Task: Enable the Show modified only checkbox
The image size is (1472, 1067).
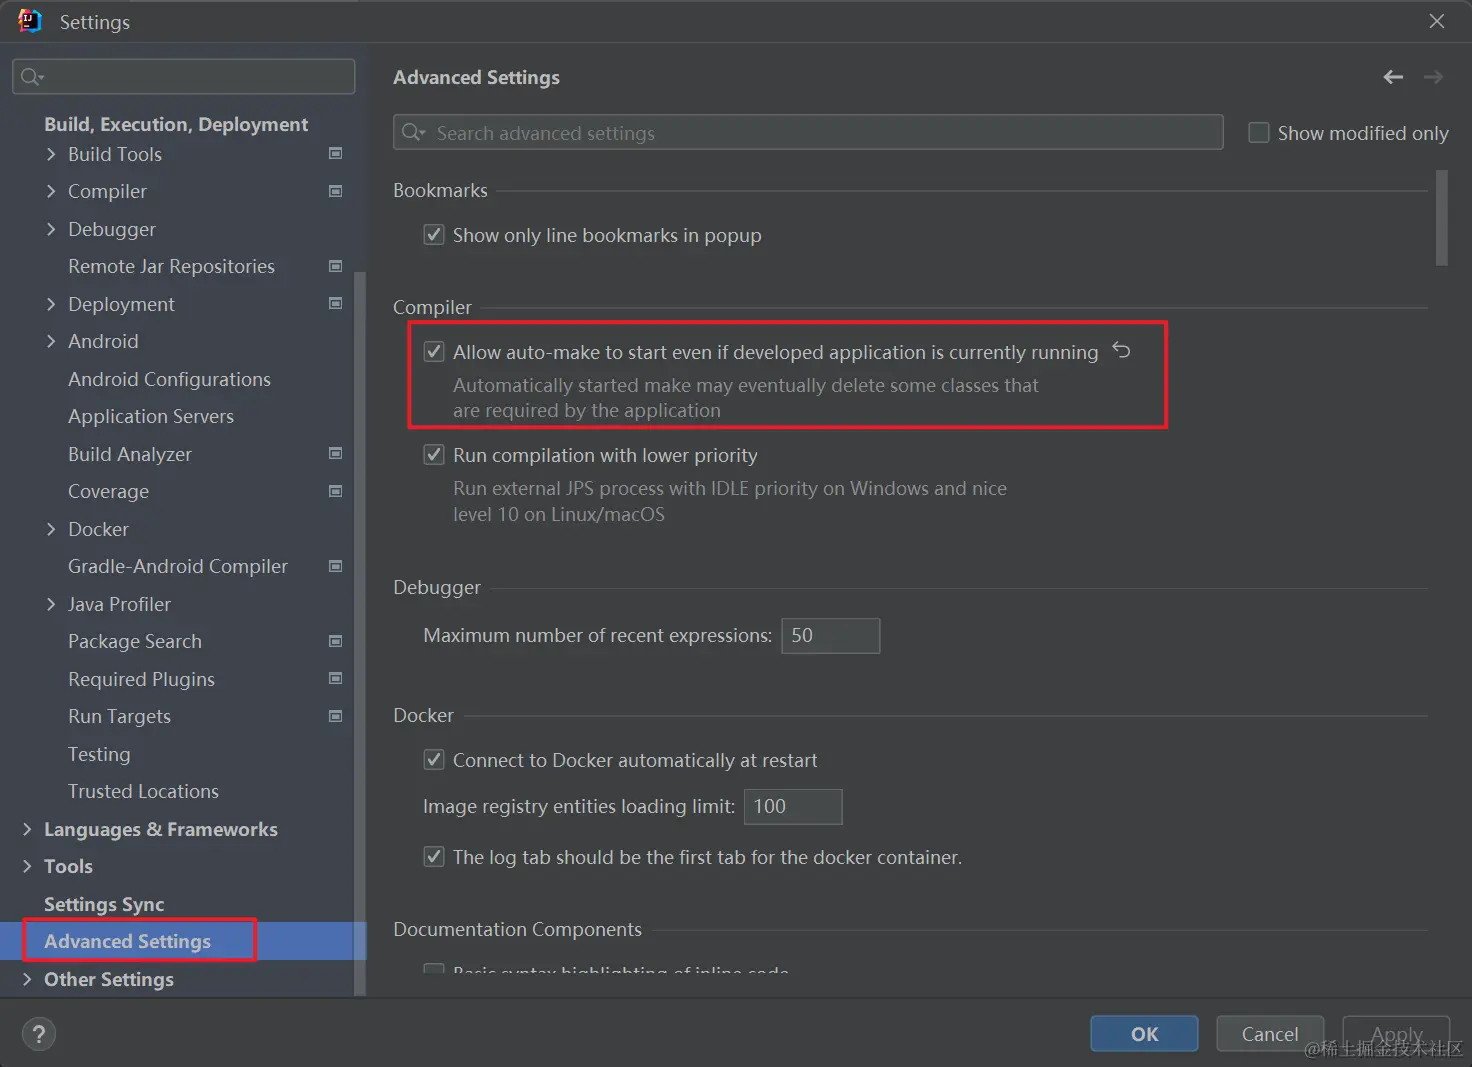Action: click(x=1259, y=133)
